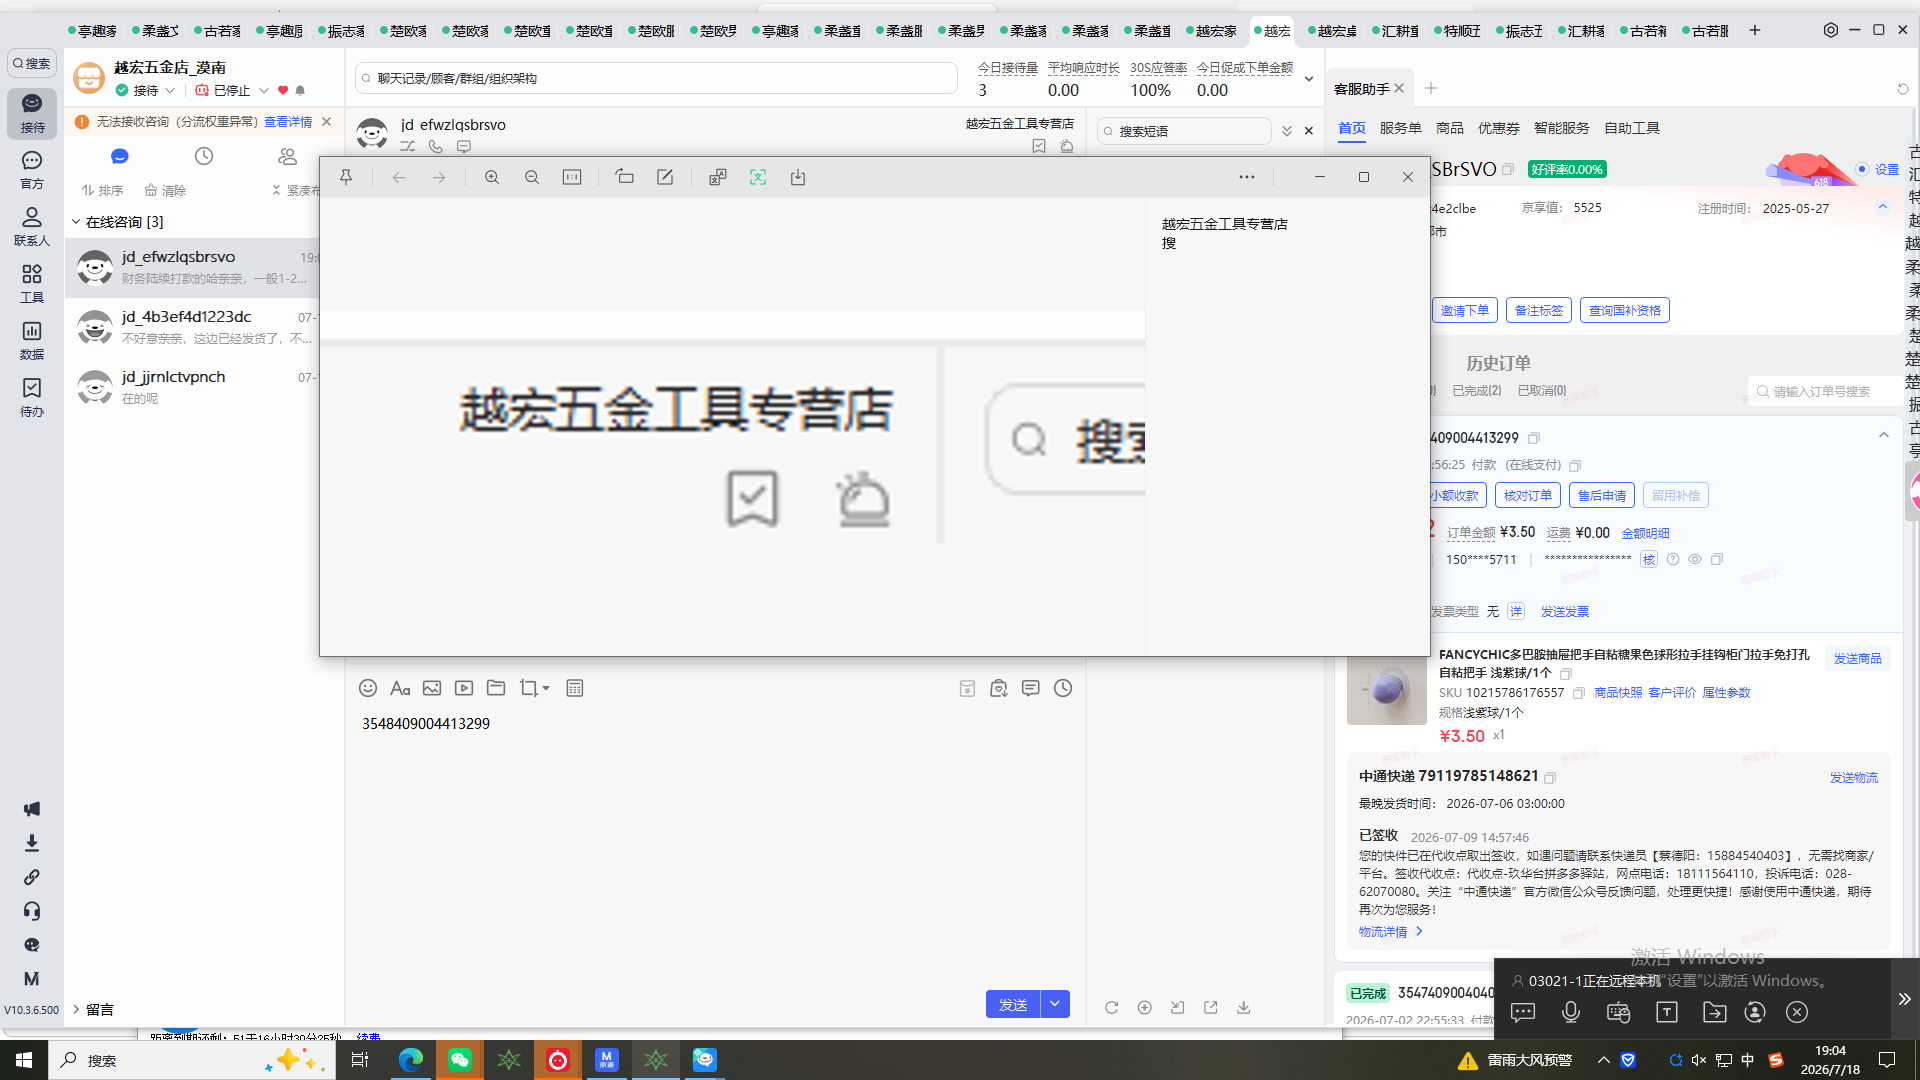Insert a picture into the chat message
Screen dimensions: 1920x1080
point(432,688)
